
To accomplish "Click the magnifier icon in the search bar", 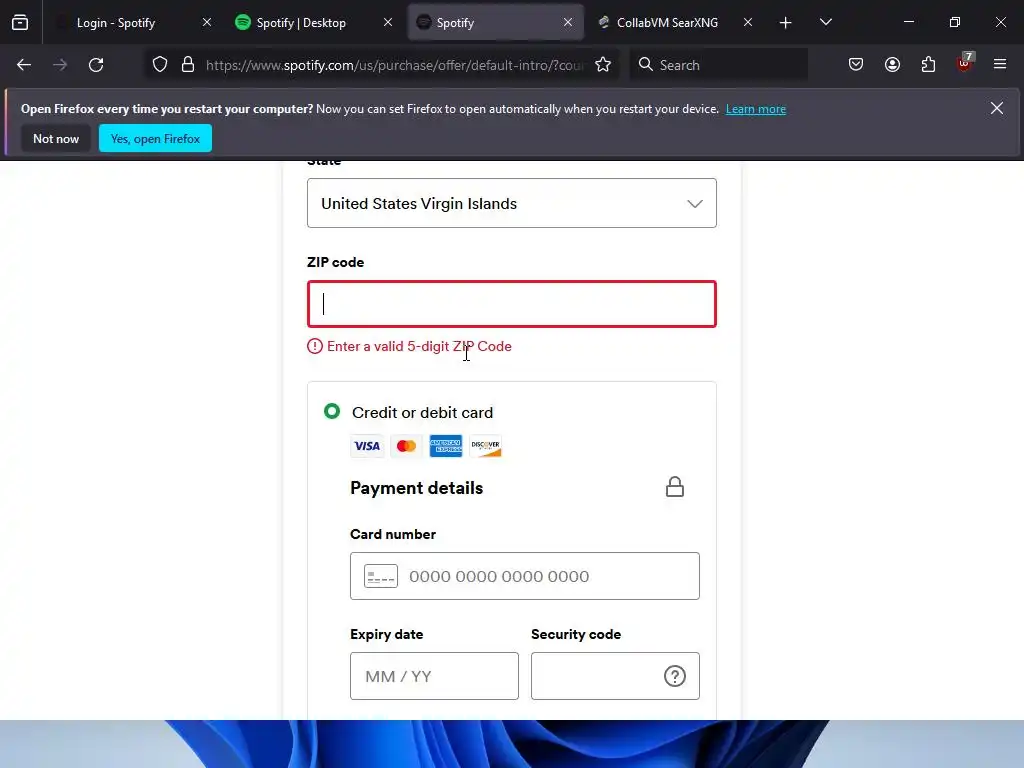I will [645, 64].
